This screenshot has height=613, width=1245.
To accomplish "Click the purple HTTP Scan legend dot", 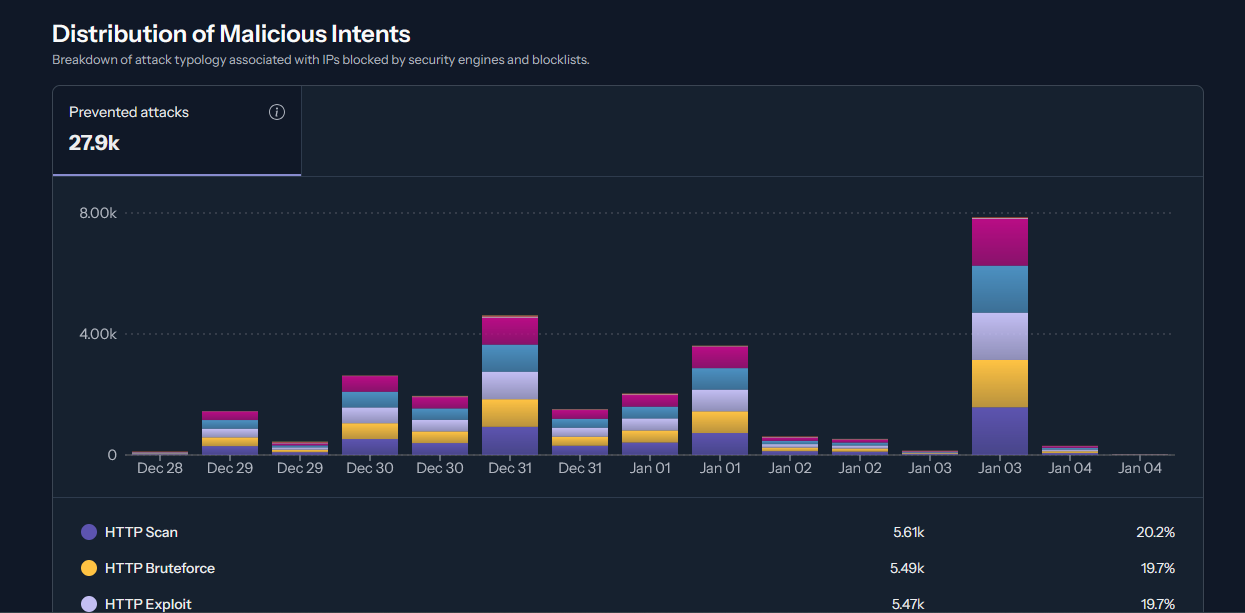I will click(x=89, y=532).
